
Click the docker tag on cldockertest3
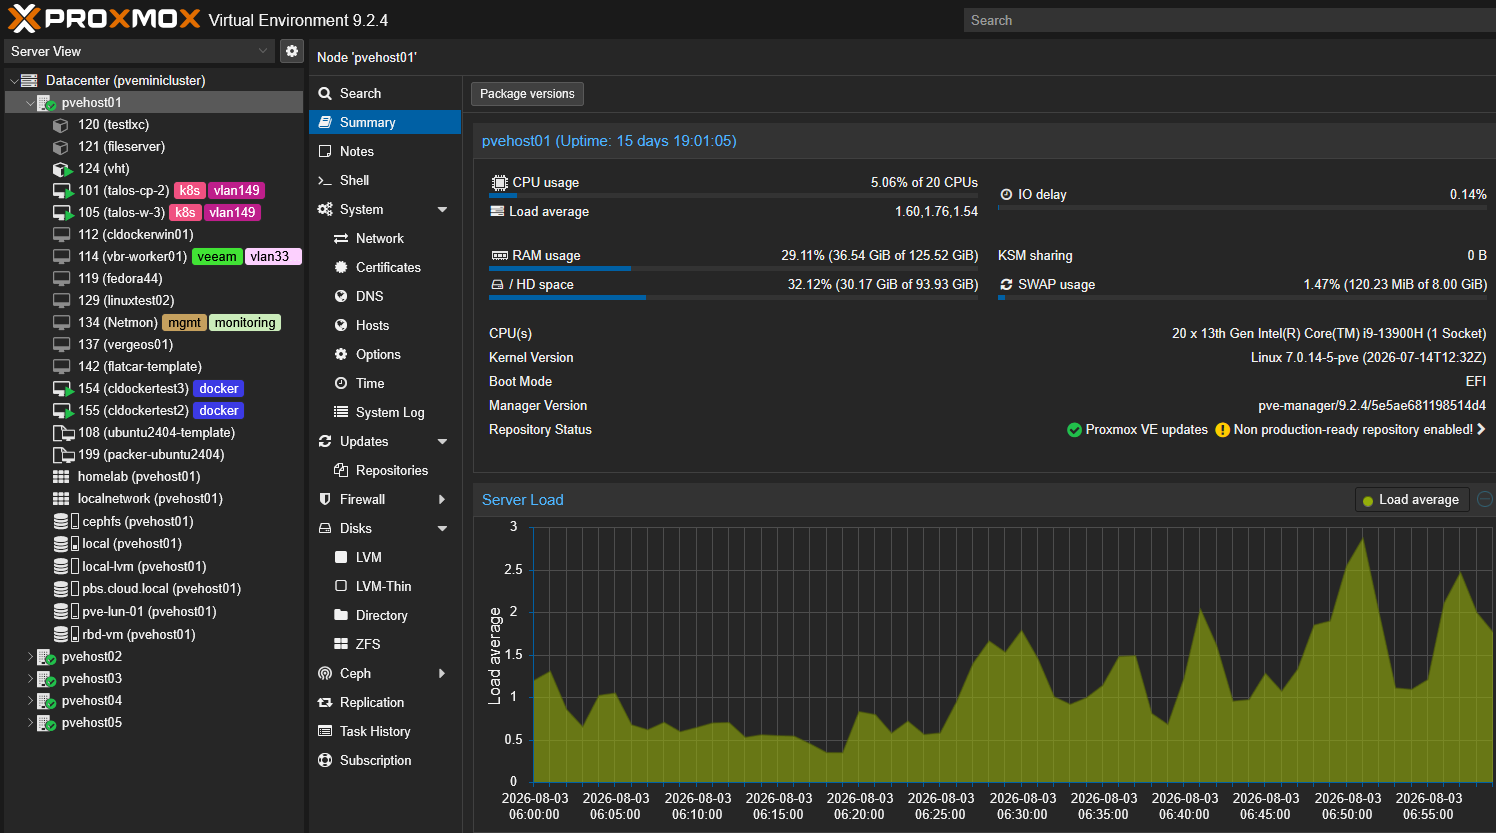point(219,388)
